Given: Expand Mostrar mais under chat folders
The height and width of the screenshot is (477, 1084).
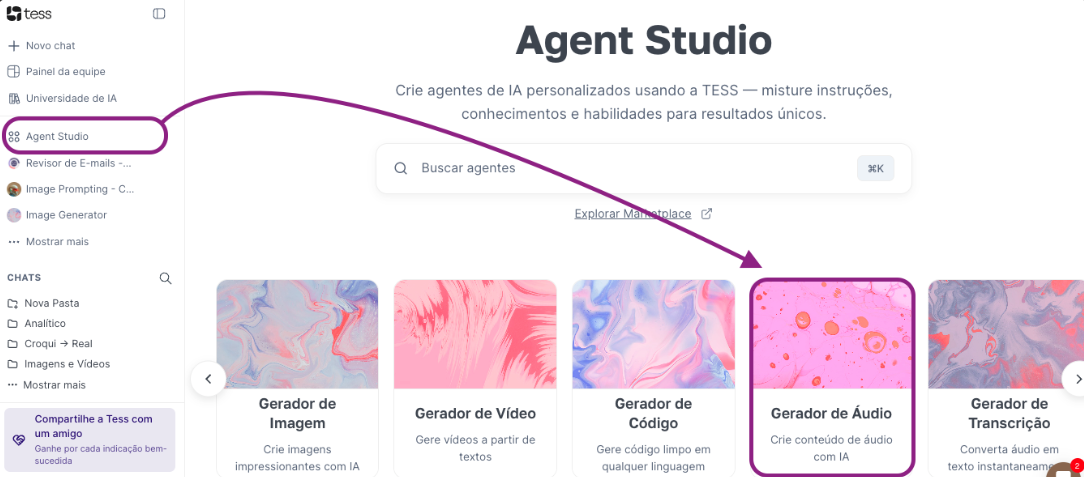Looking at the screenshot, I should [46, 385].
